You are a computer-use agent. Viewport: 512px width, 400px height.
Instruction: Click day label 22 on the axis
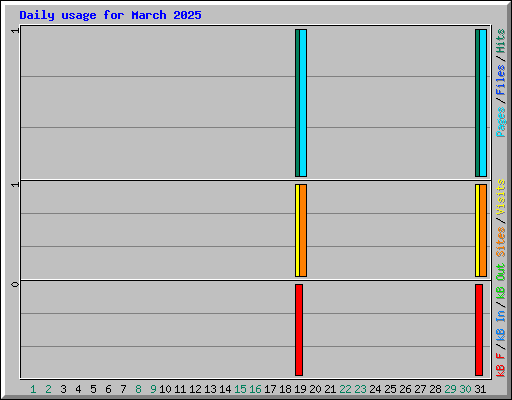tap(345, 389)
